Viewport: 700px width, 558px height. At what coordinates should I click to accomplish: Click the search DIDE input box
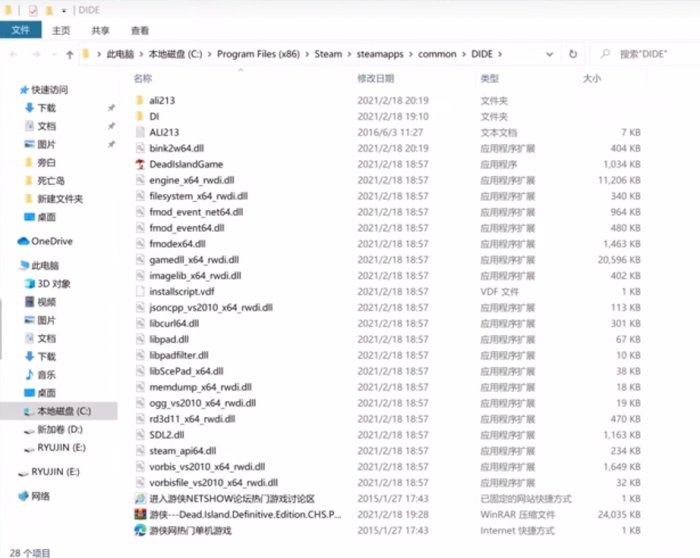pos(647,54)
